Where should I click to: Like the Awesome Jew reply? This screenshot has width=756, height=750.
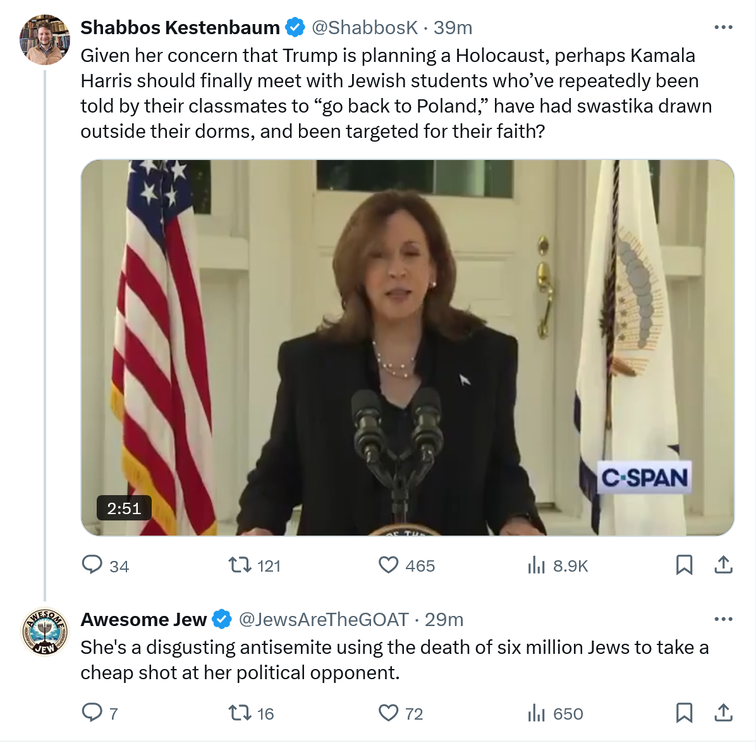389,713
